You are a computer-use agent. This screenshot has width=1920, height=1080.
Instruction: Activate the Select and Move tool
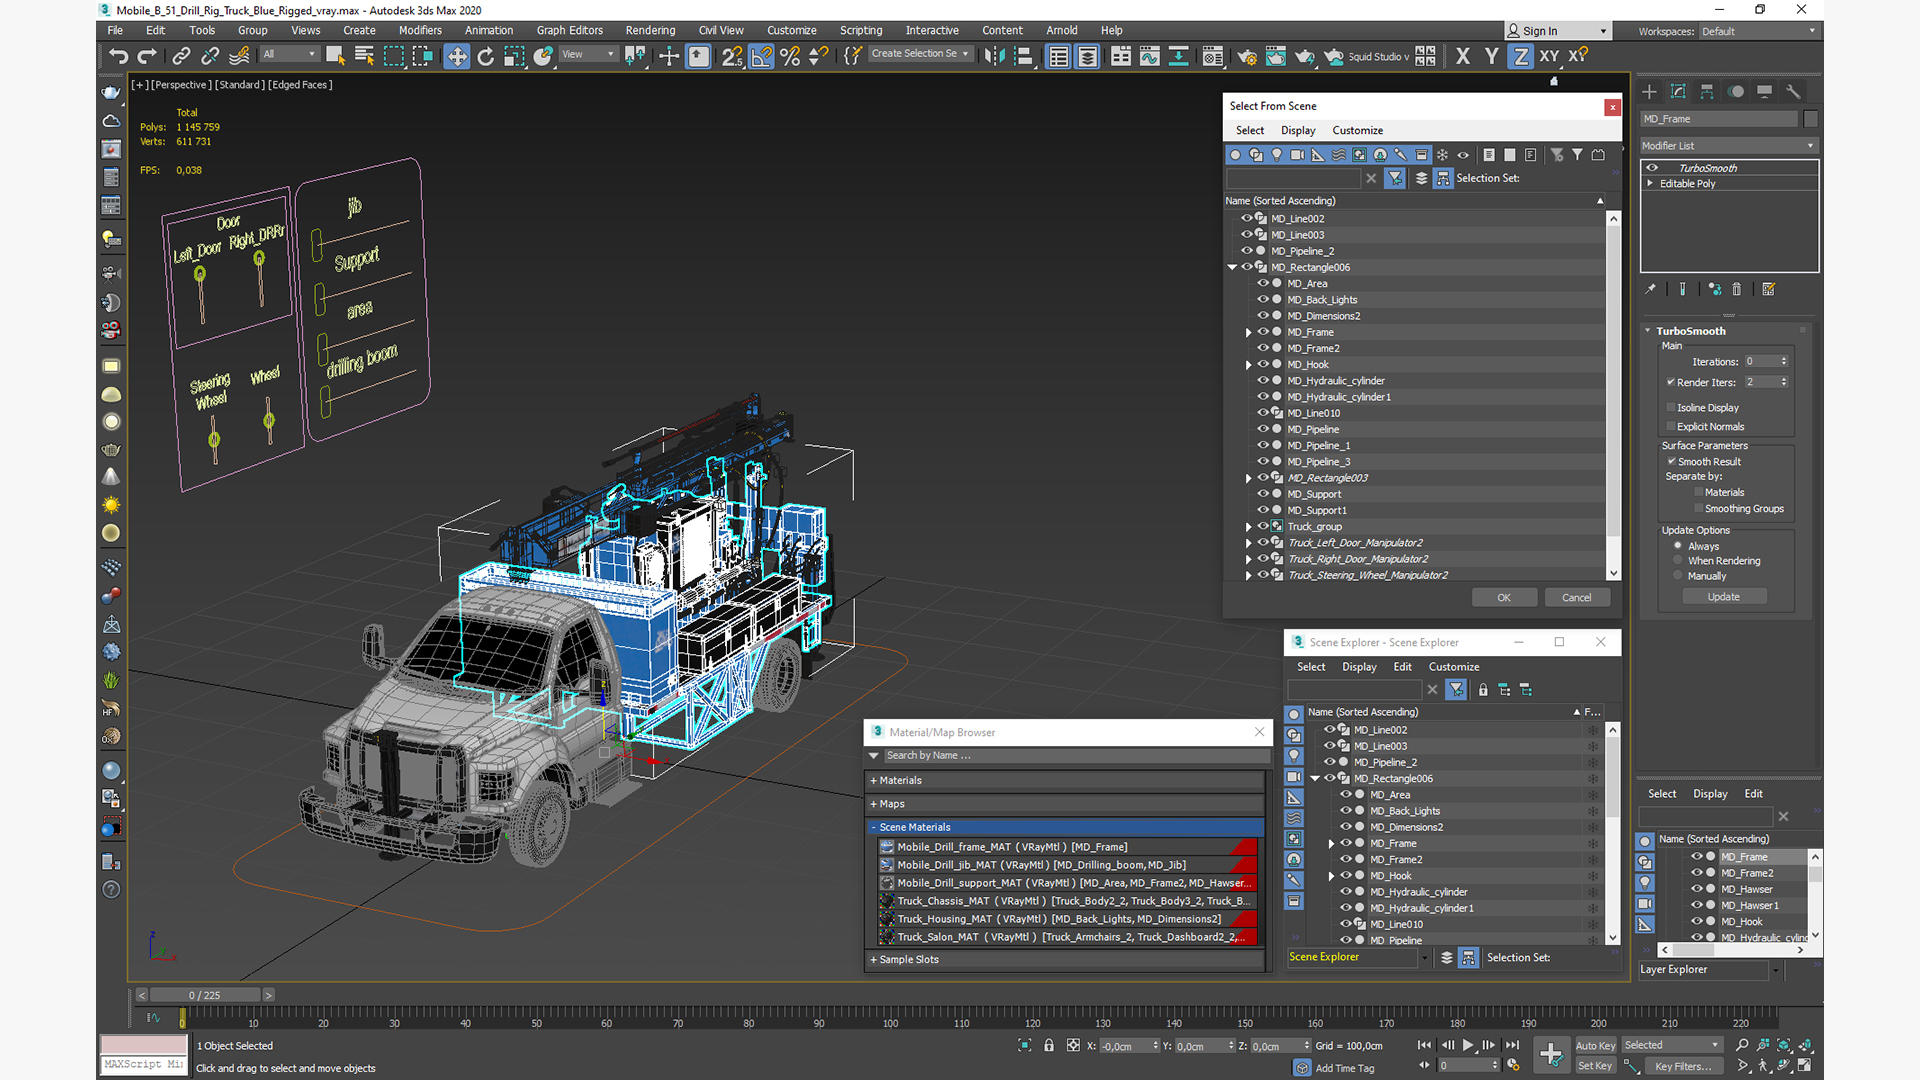pos(457,56)
